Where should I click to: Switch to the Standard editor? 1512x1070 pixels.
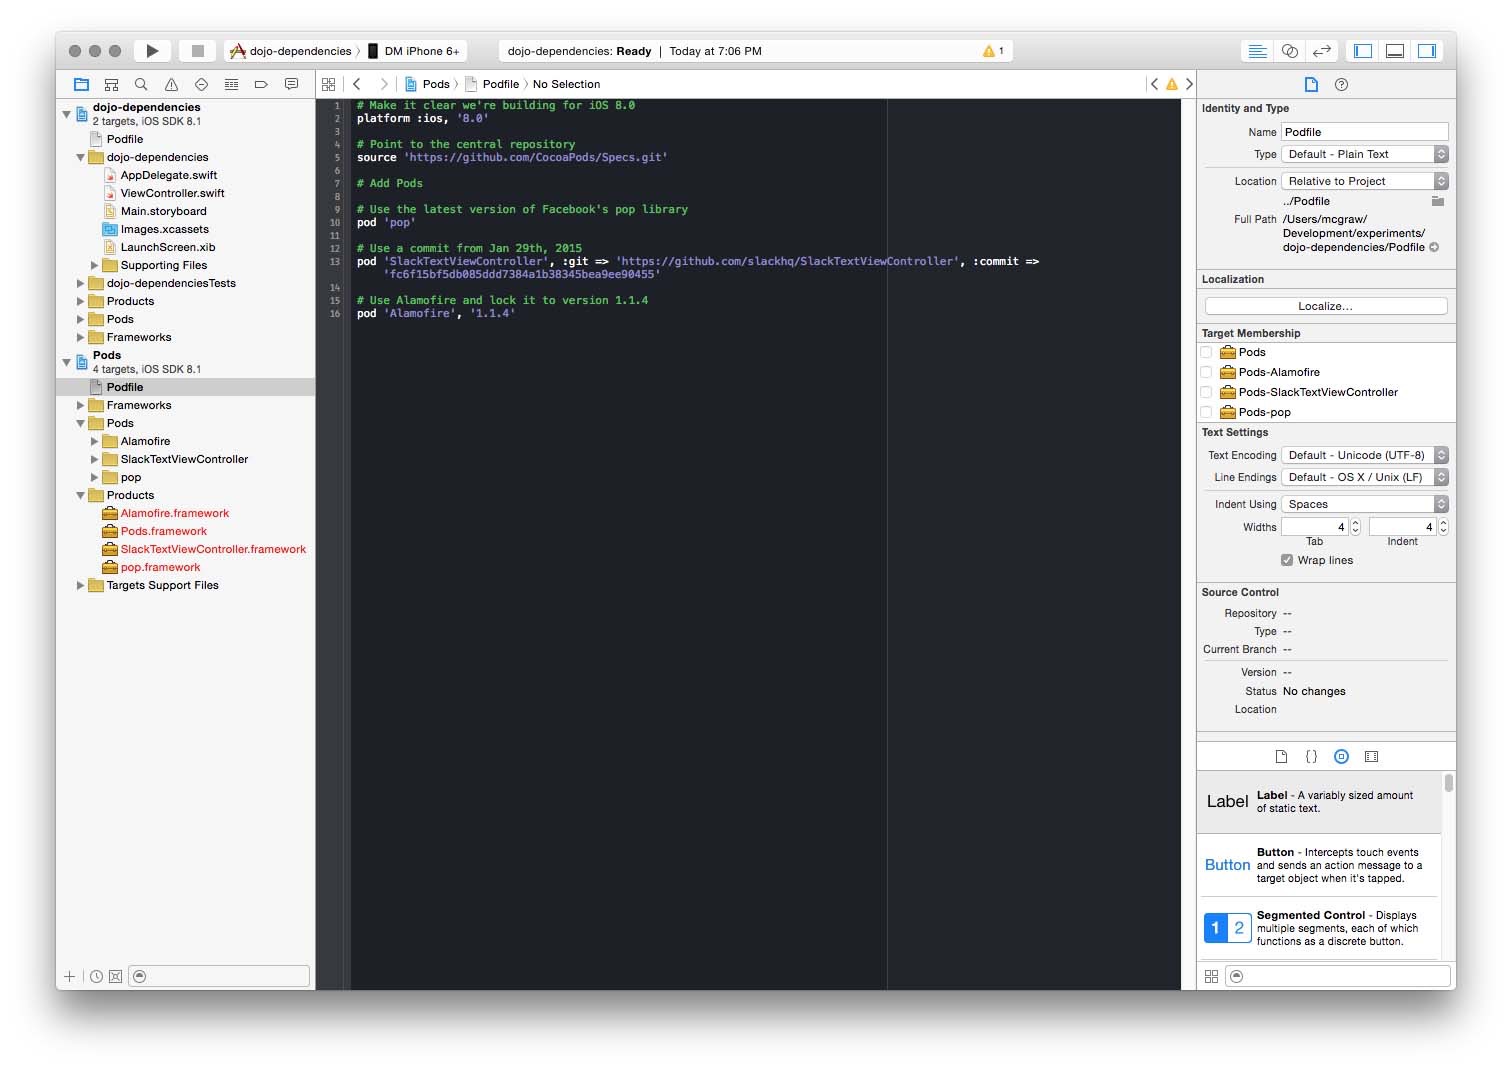(x=1258, y=51)
